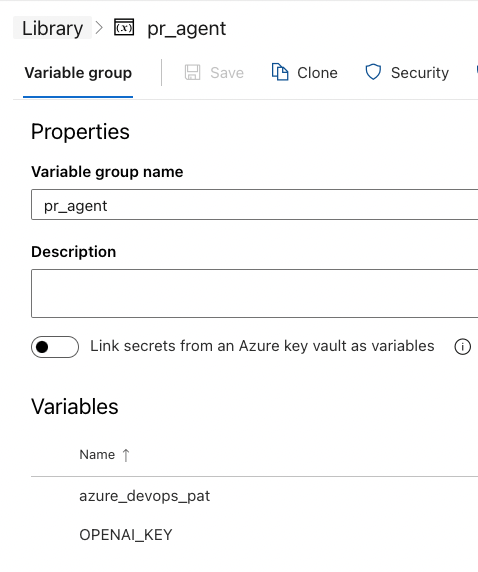Image resolution: width=478 pixels, height=572 pixels.
Task: Enable Link secrets from Azure key vault toggle
Action: (x=55, y=347)
